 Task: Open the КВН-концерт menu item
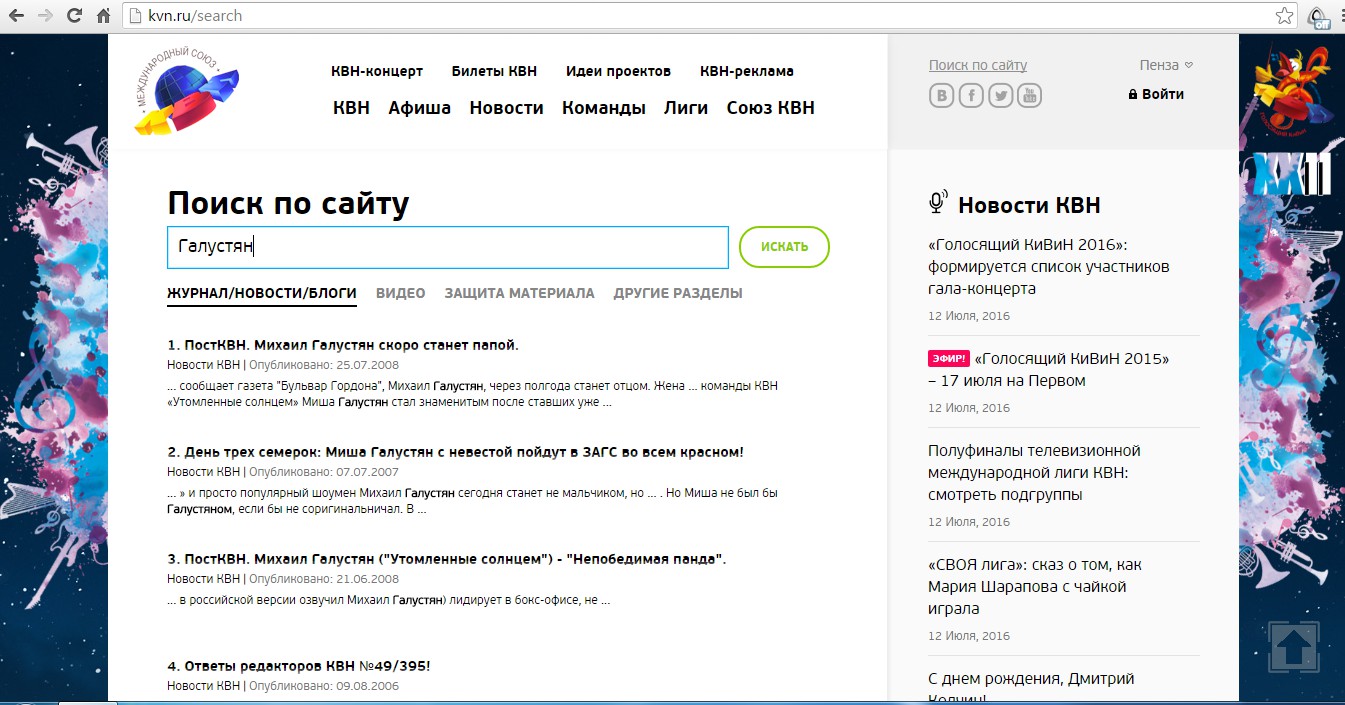point(377,71)
